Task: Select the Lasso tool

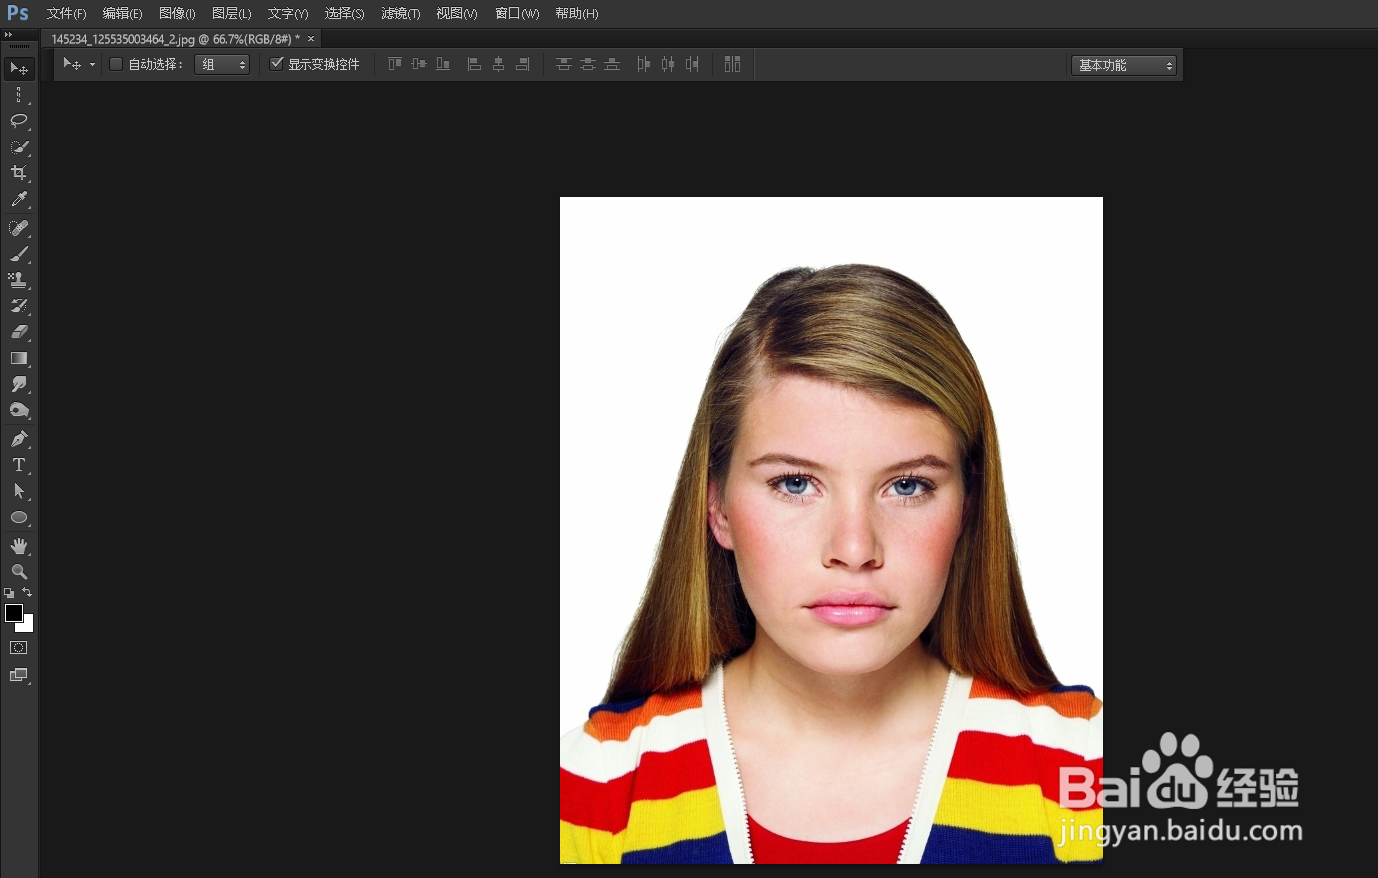Action: coord(19,121)
